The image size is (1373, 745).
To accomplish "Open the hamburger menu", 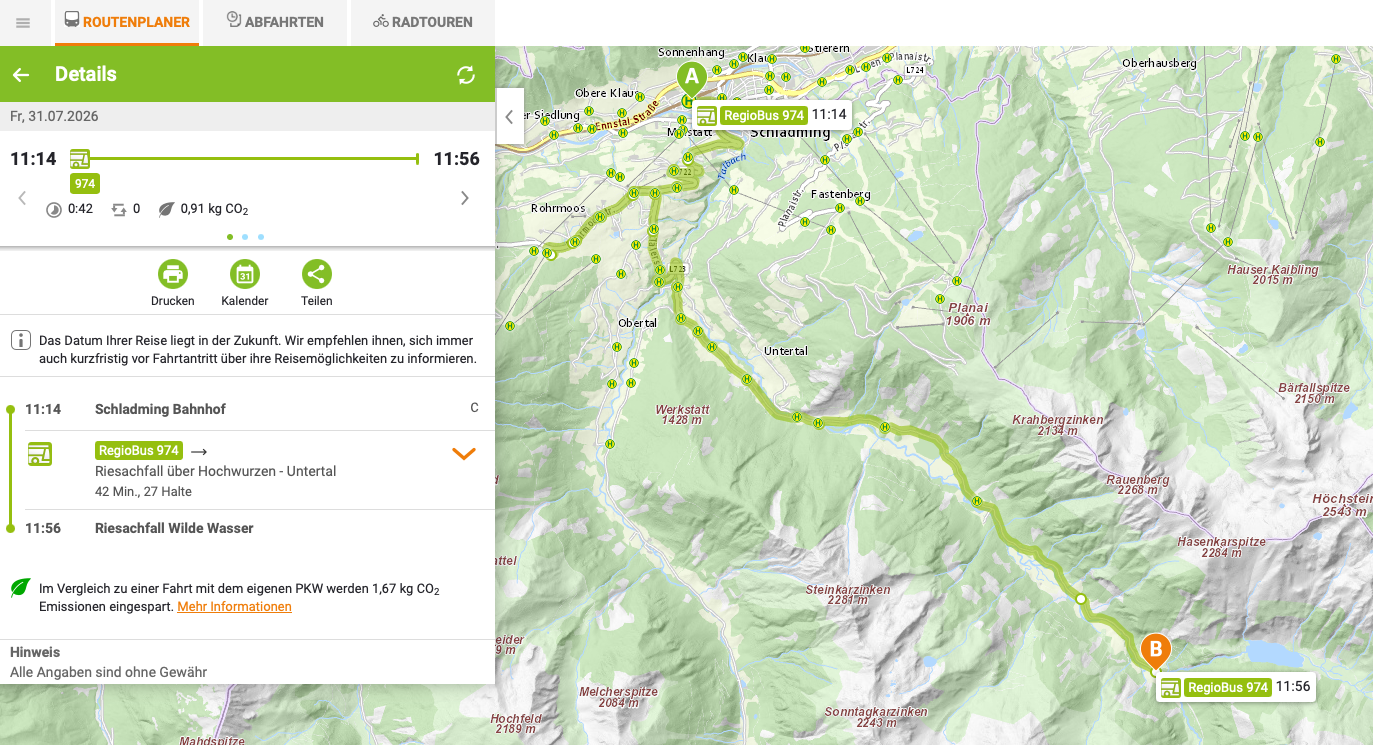I will point(23,22).
